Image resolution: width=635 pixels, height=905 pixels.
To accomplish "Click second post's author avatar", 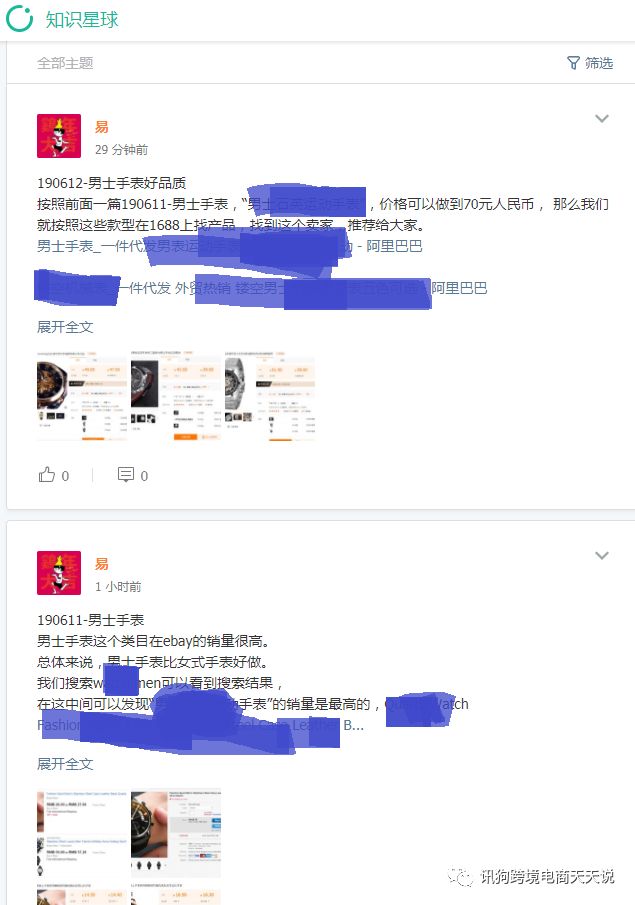I will click(x=59, y=573).
